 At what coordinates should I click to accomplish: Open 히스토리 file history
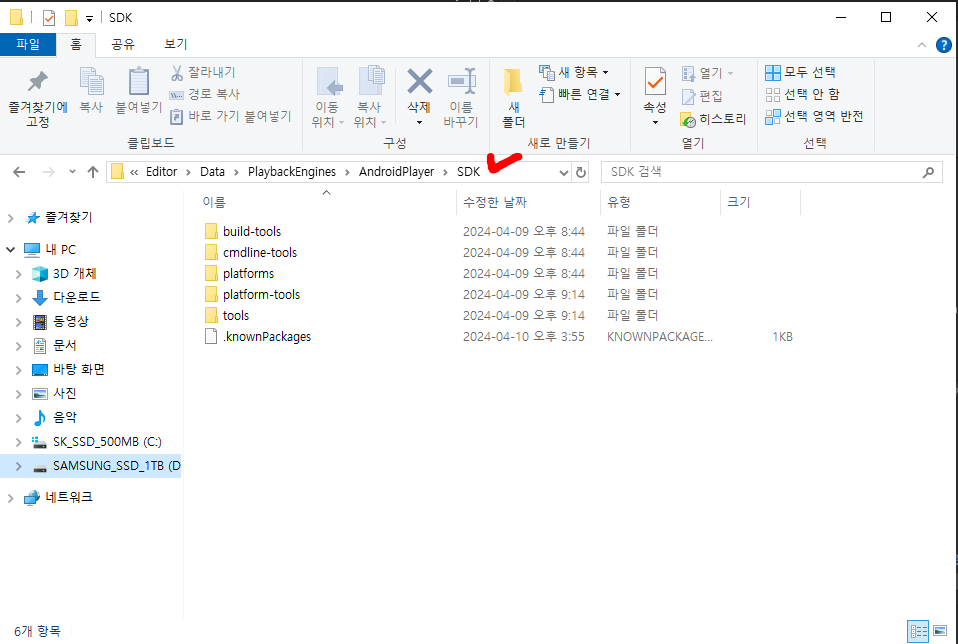pos(714,119)
